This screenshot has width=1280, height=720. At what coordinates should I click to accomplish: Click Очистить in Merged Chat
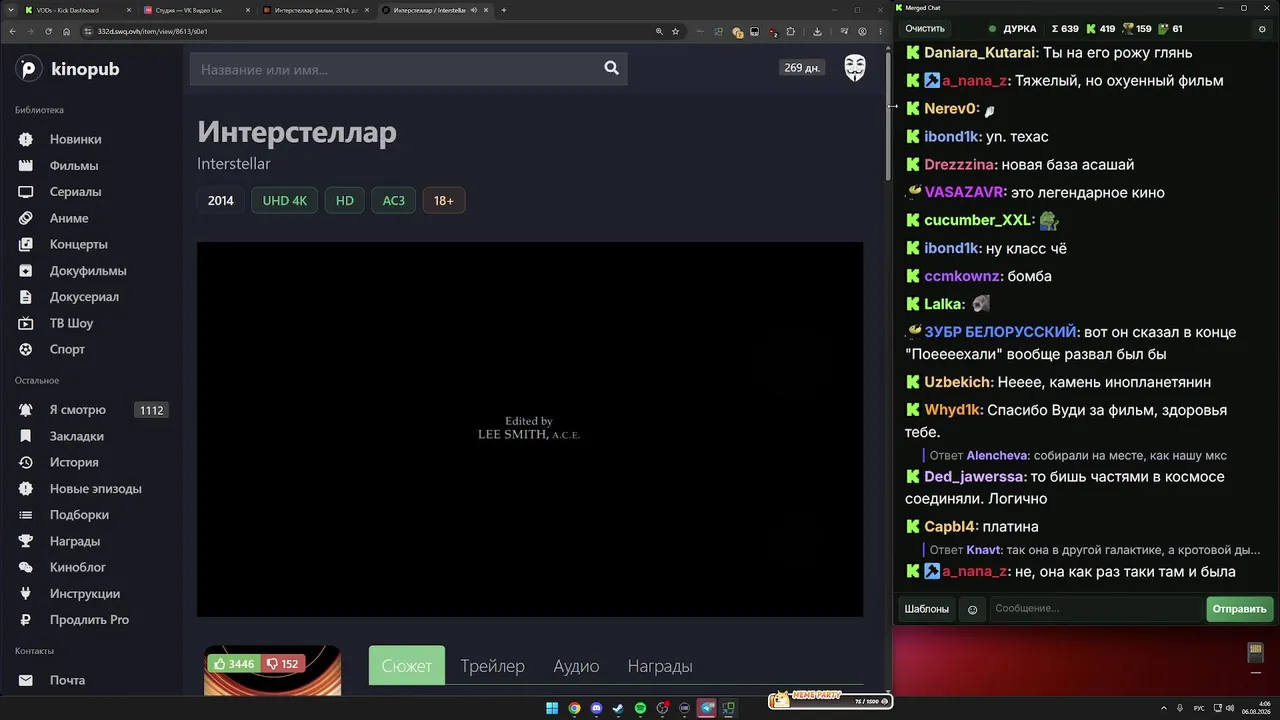925,29
